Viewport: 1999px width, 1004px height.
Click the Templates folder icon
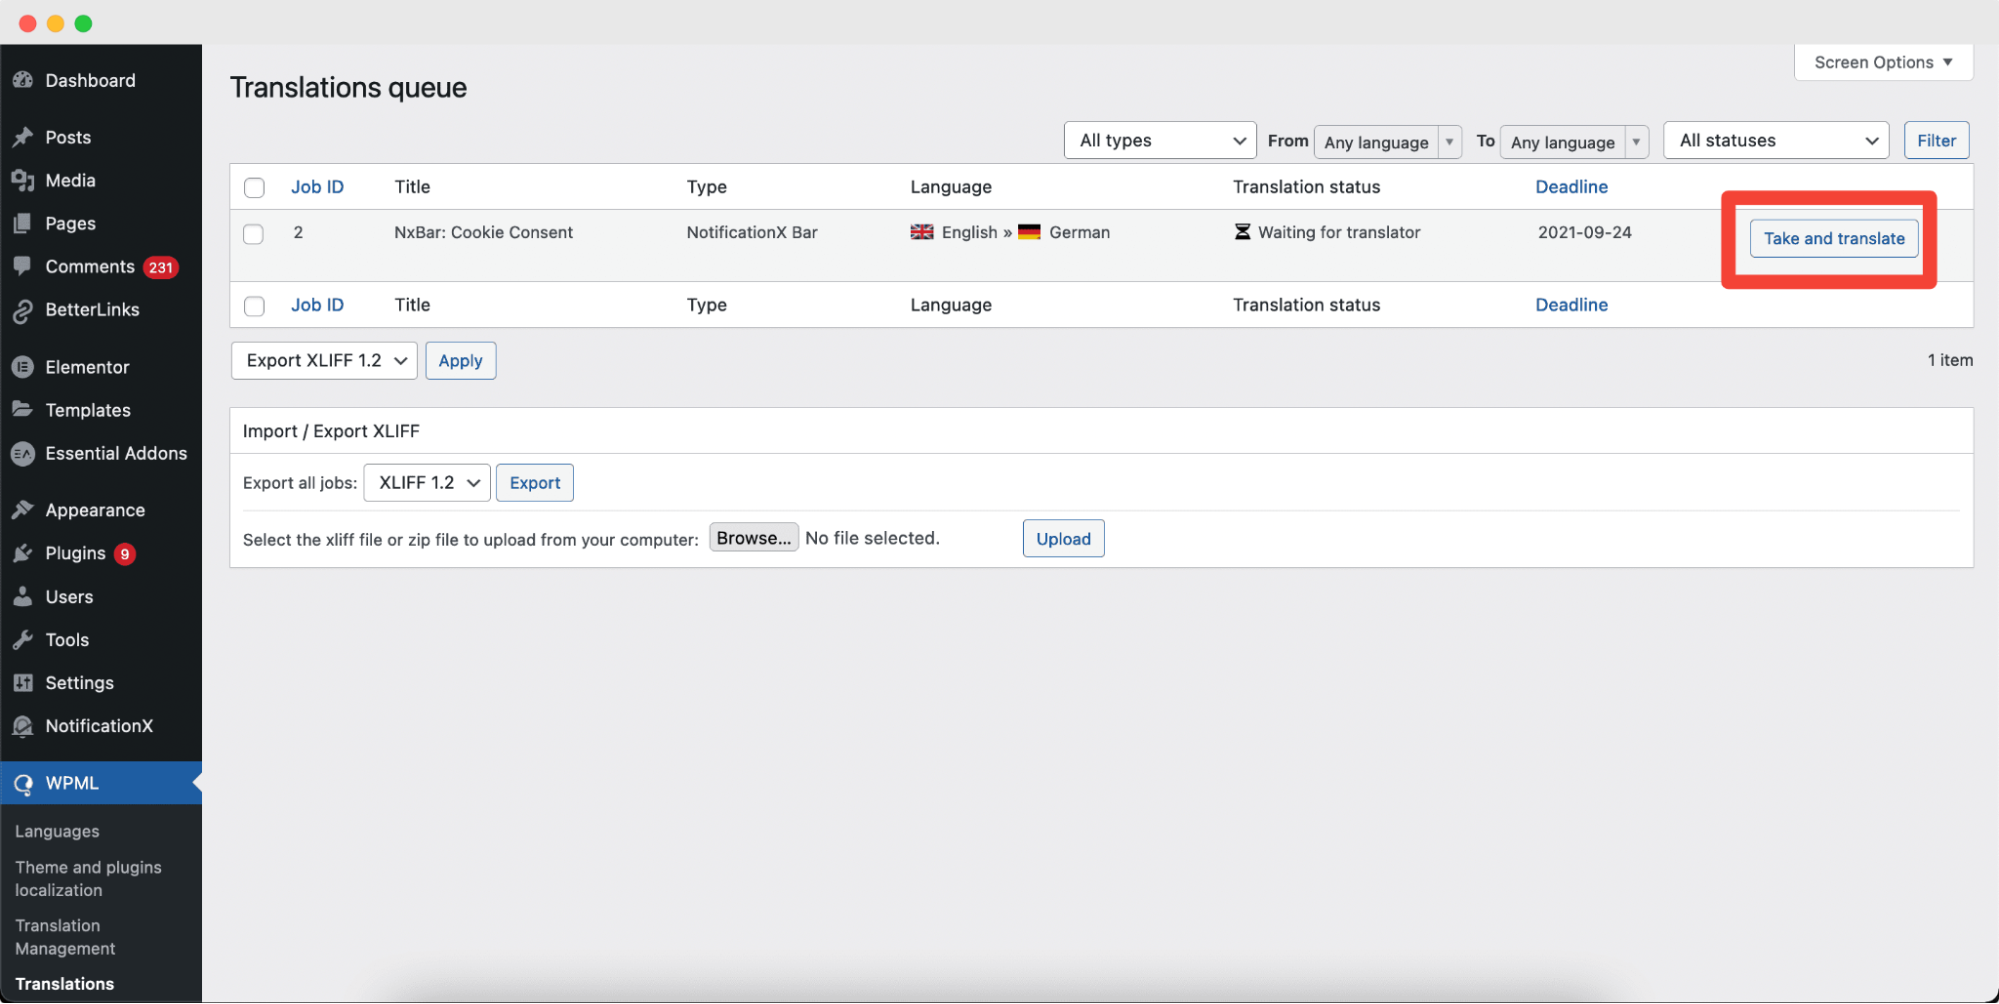[x=23, y=409]
